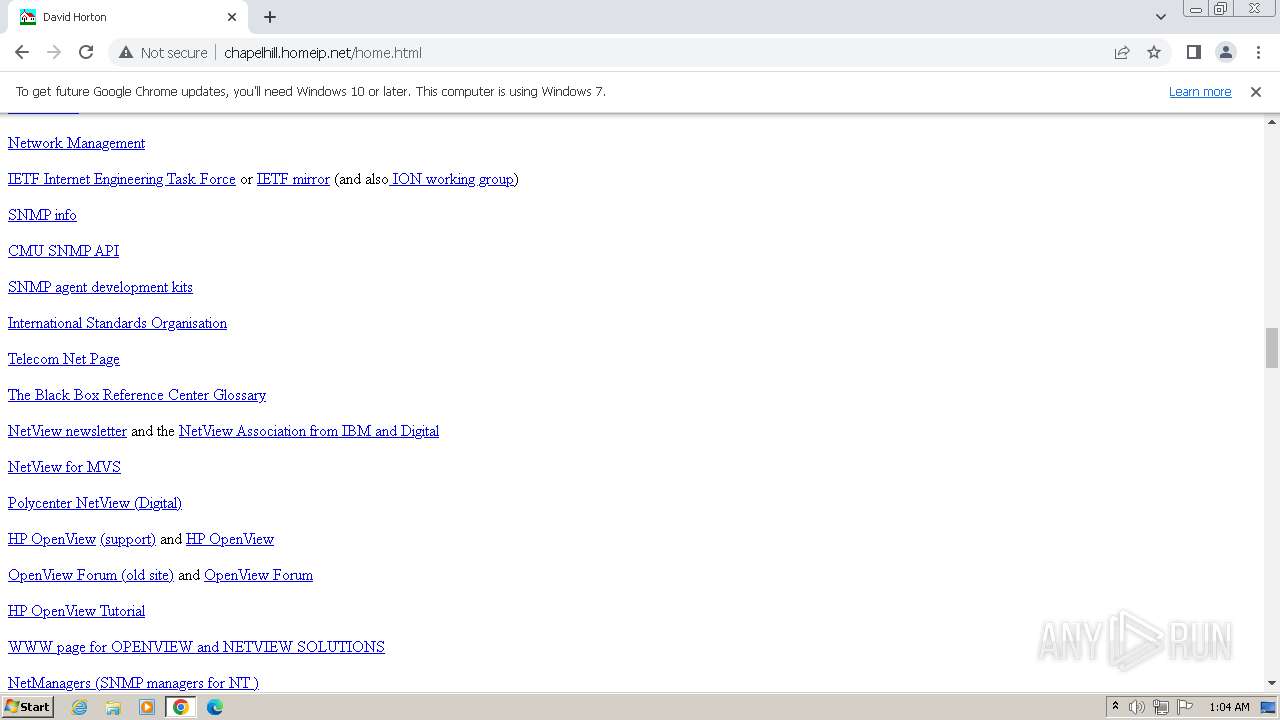Screen dimensions: 1280x720
Task: View the Not secure site information
Action: (x=163, y=52)
